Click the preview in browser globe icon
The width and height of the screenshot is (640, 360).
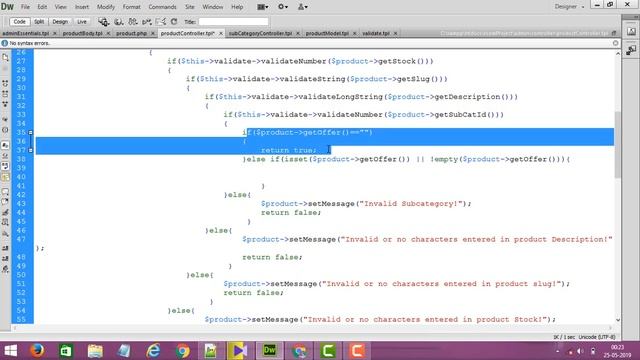tap(119, 22)
